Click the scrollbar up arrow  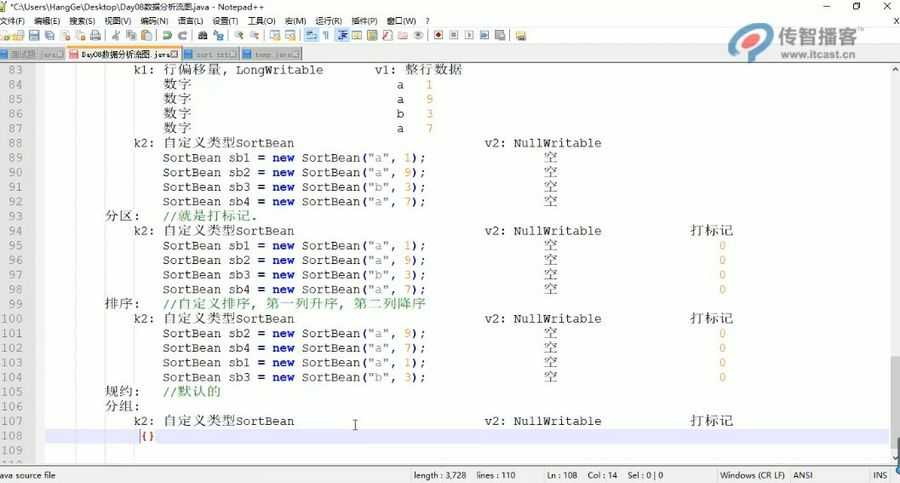click(x=895, y=69)
